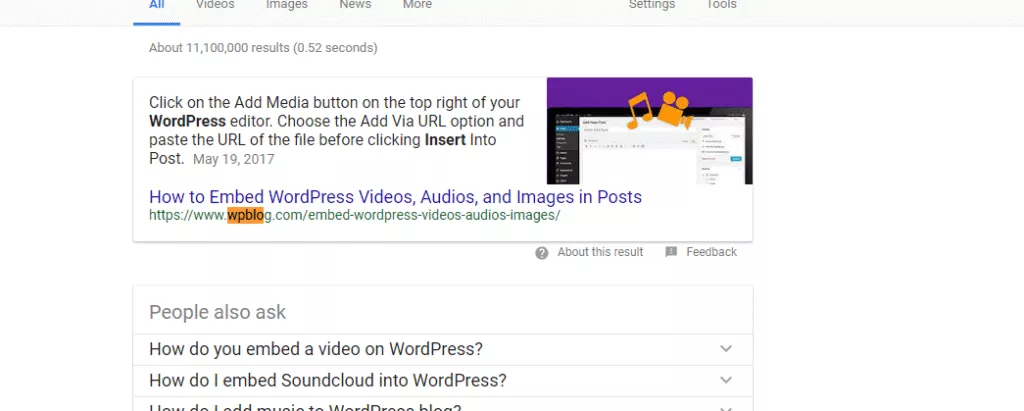Click the 'About 11,100,000 results' text
Screen dimensions: 1024x411
(263, 48)
